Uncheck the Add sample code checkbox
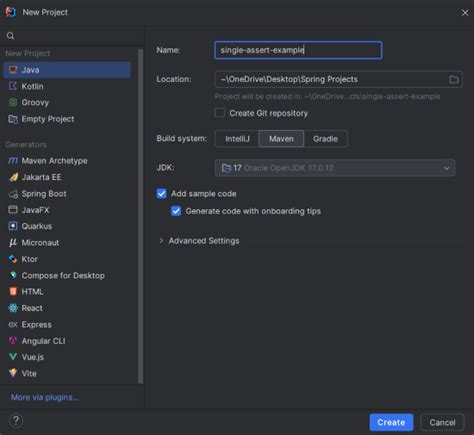 coord(162,194)
